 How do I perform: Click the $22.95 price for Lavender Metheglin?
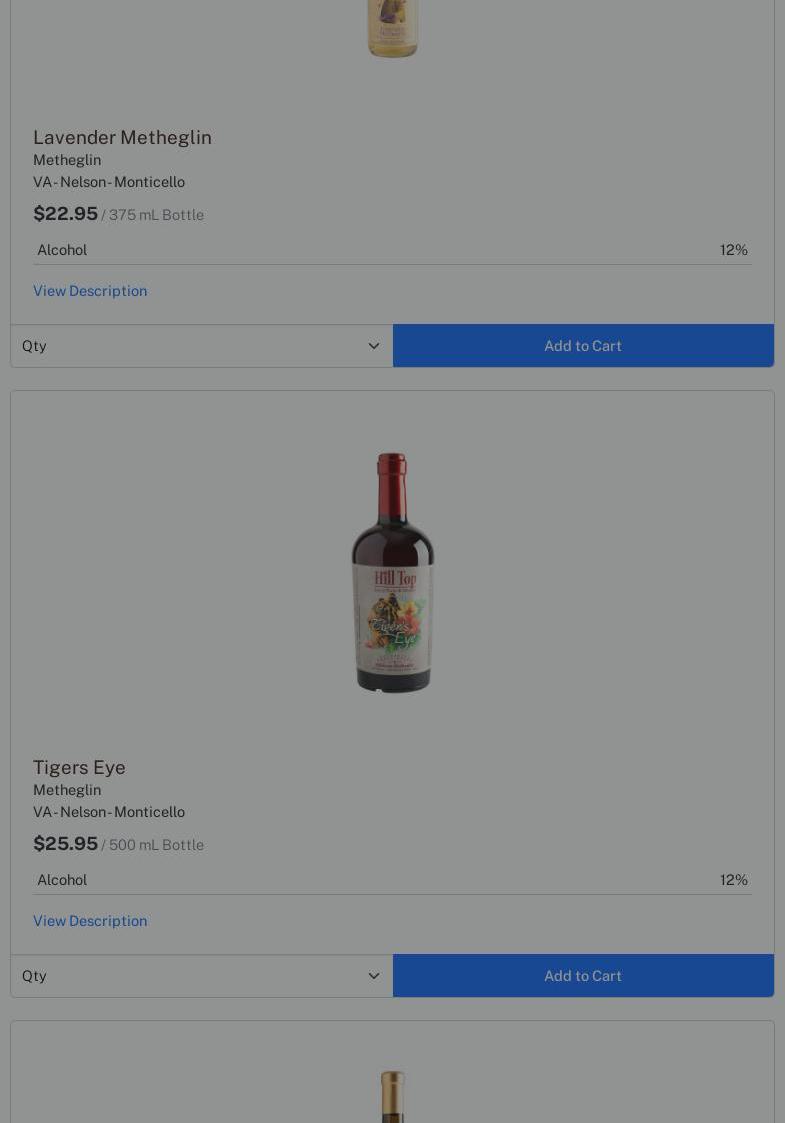[x=66, y=214]
